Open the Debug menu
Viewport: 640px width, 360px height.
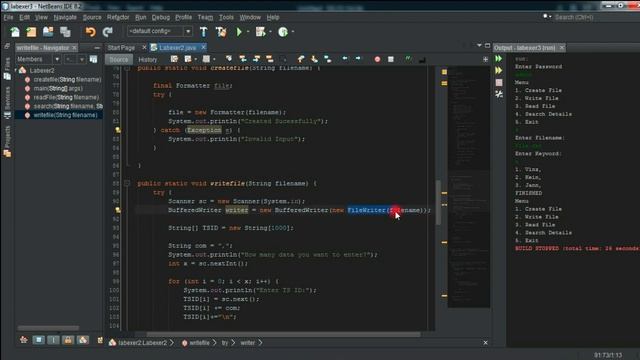pos(161,17)
